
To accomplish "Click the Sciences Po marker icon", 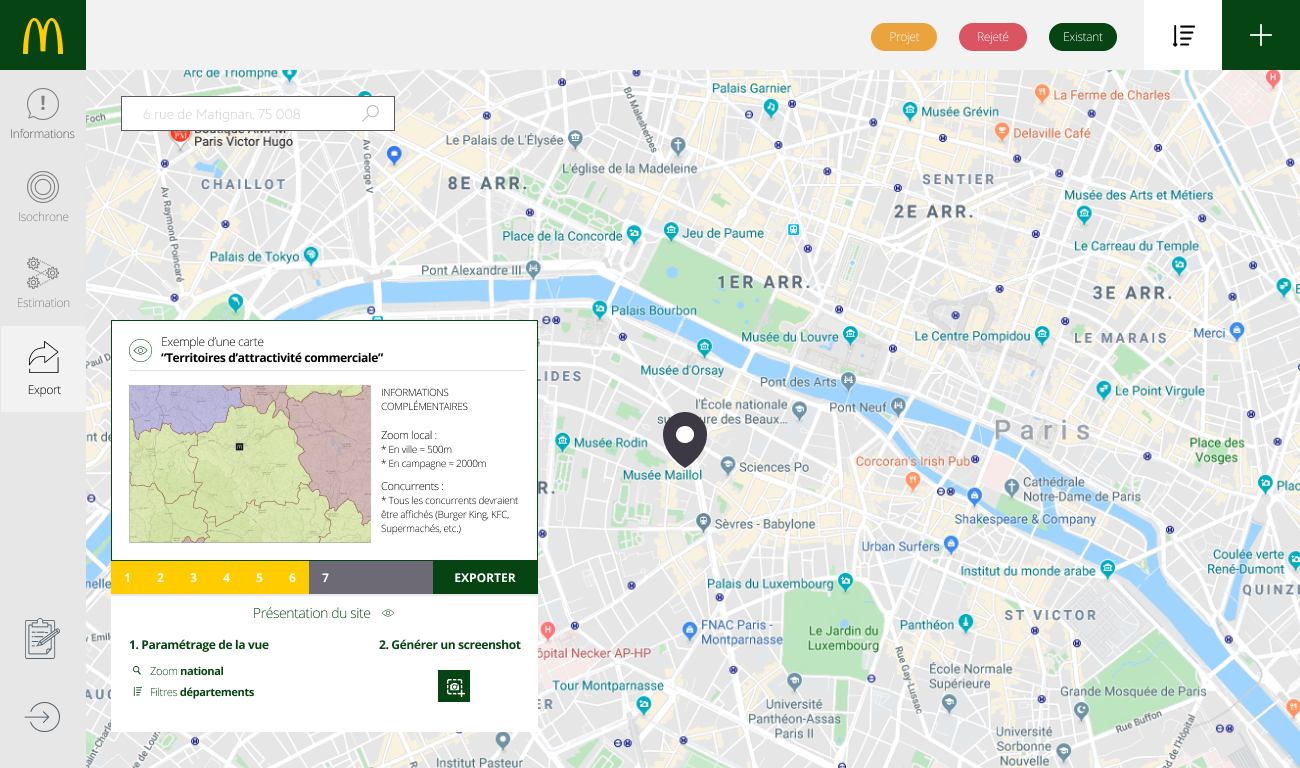I will 728,466.
